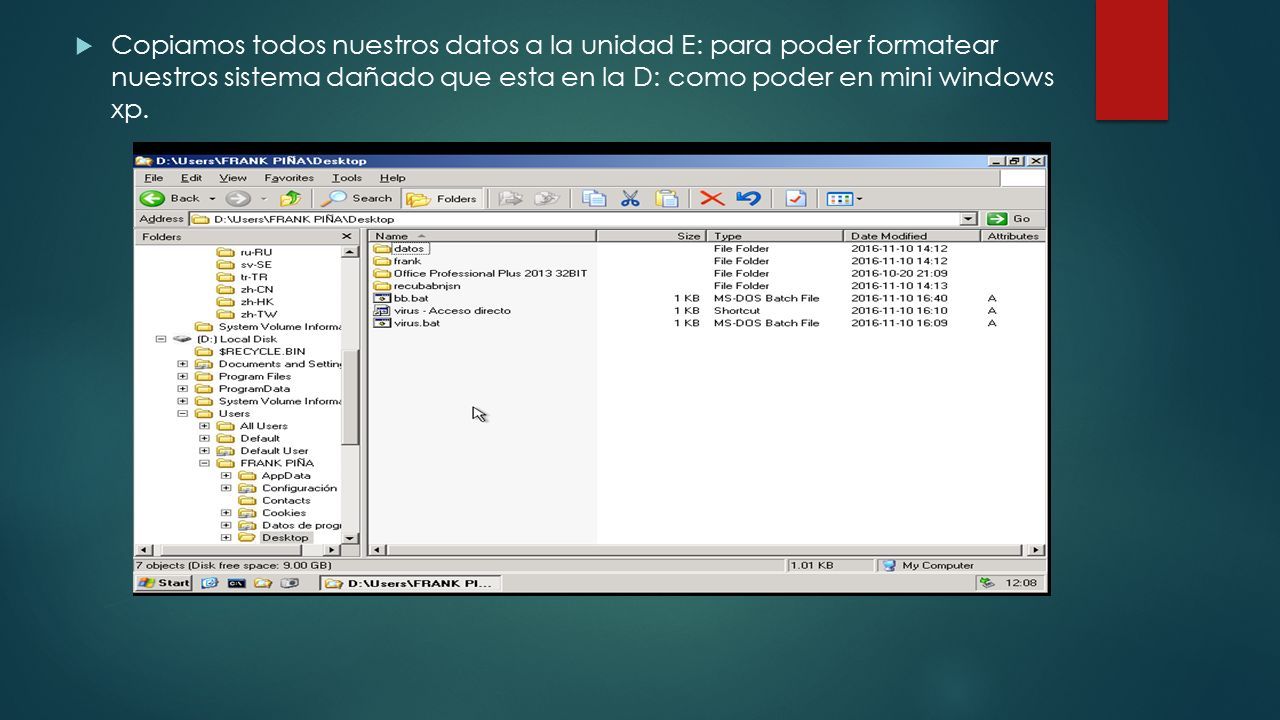
Task: Open the Forward history dropdown arrow
Action: (263, 198)
